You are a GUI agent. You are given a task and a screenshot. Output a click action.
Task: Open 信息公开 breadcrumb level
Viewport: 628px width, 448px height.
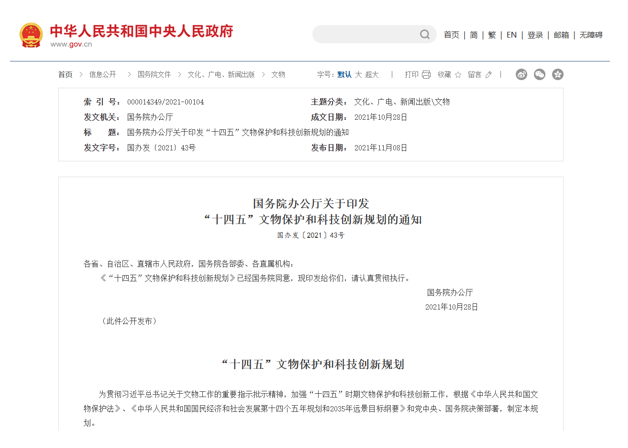[x=102, y=74]
